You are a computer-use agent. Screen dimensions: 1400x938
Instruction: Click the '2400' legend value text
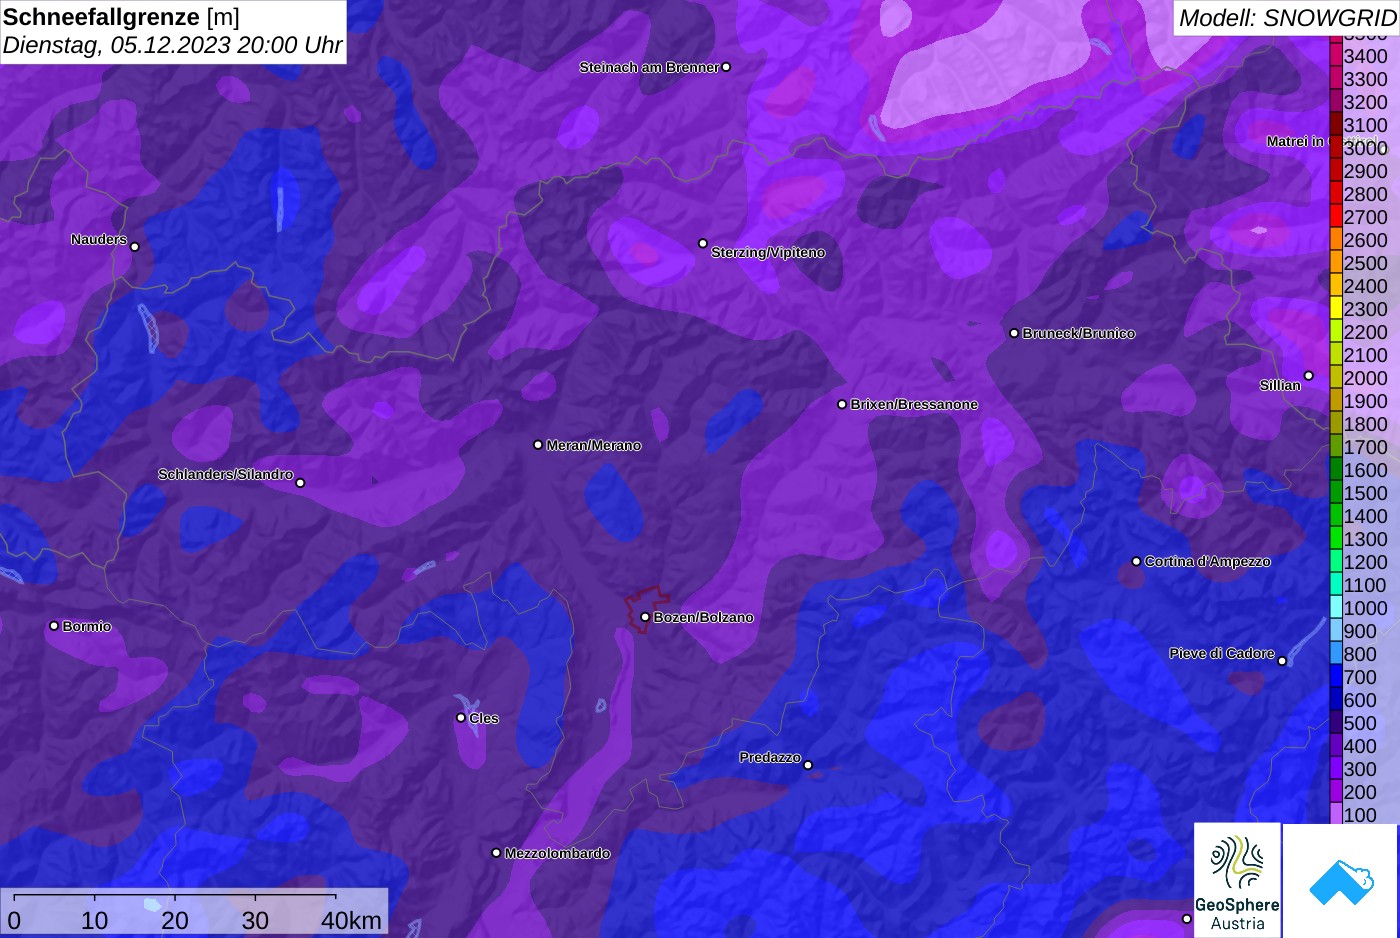pos(1366,286)
